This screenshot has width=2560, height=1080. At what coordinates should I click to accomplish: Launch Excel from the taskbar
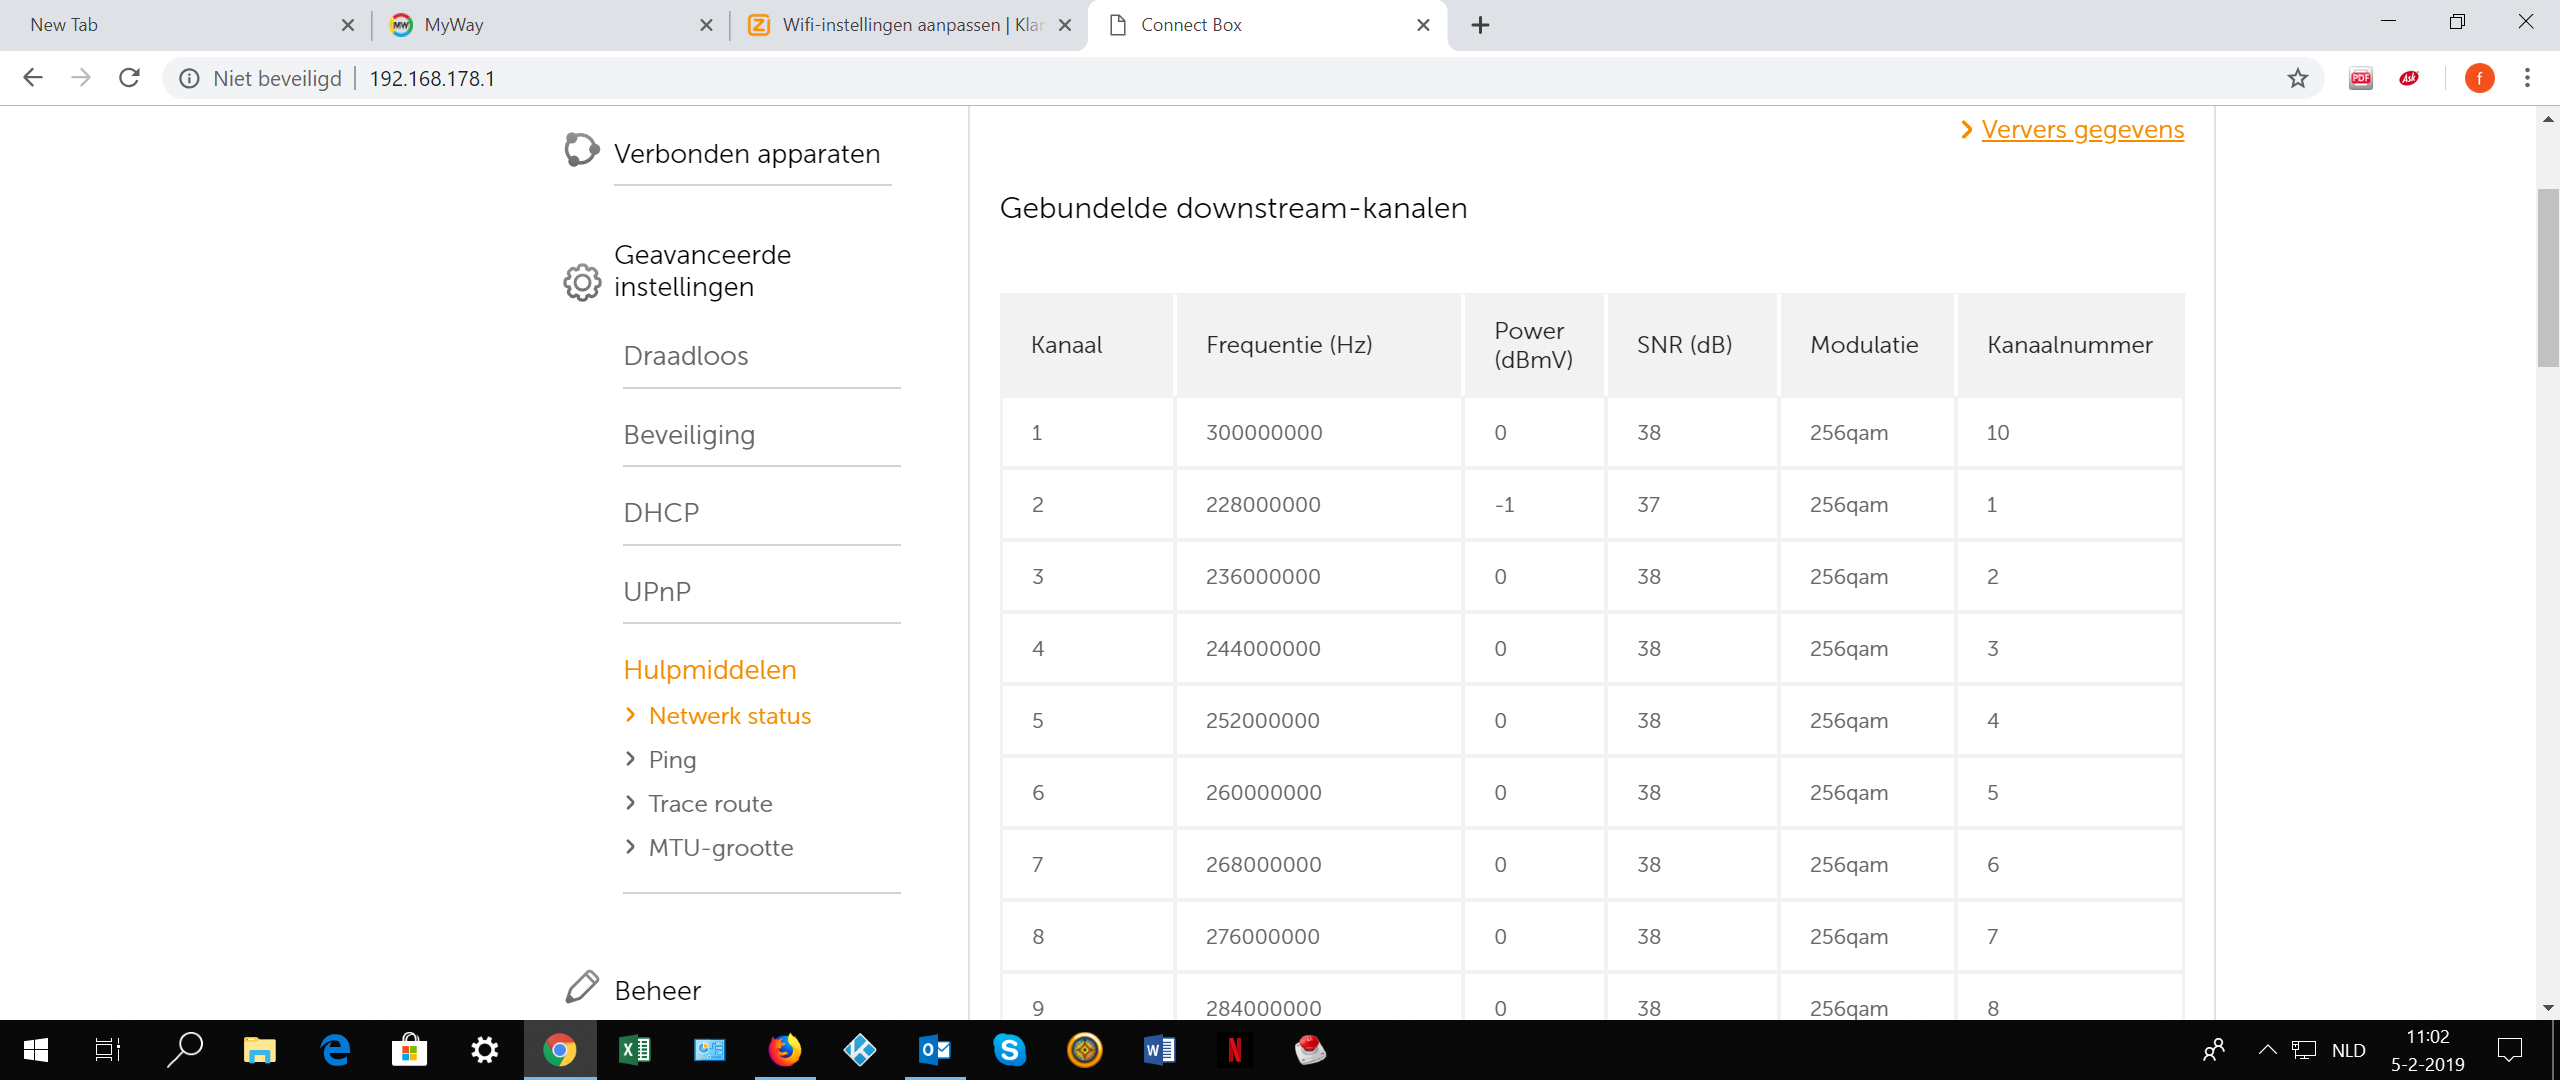[x=634, y=1050]
